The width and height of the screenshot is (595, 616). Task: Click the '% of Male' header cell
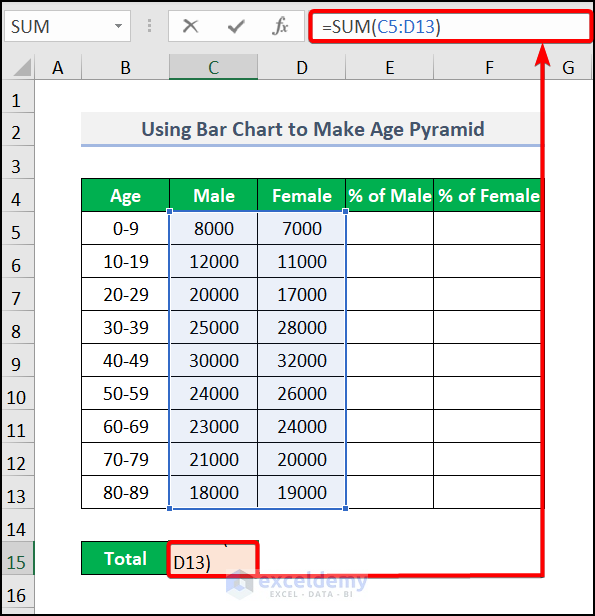(x=390, y=195)
